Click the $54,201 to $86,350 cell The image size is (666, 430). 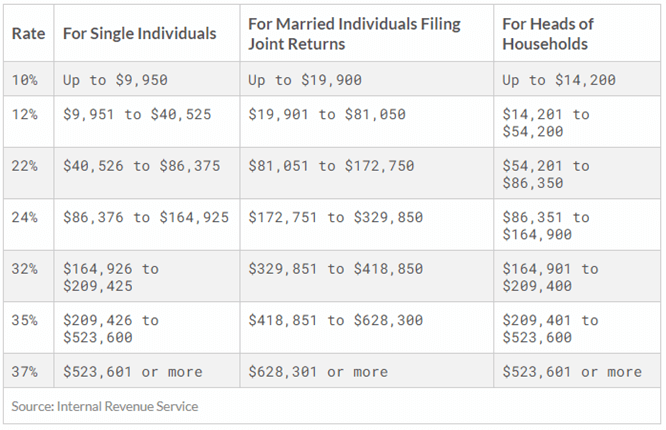tap(545, 174)
